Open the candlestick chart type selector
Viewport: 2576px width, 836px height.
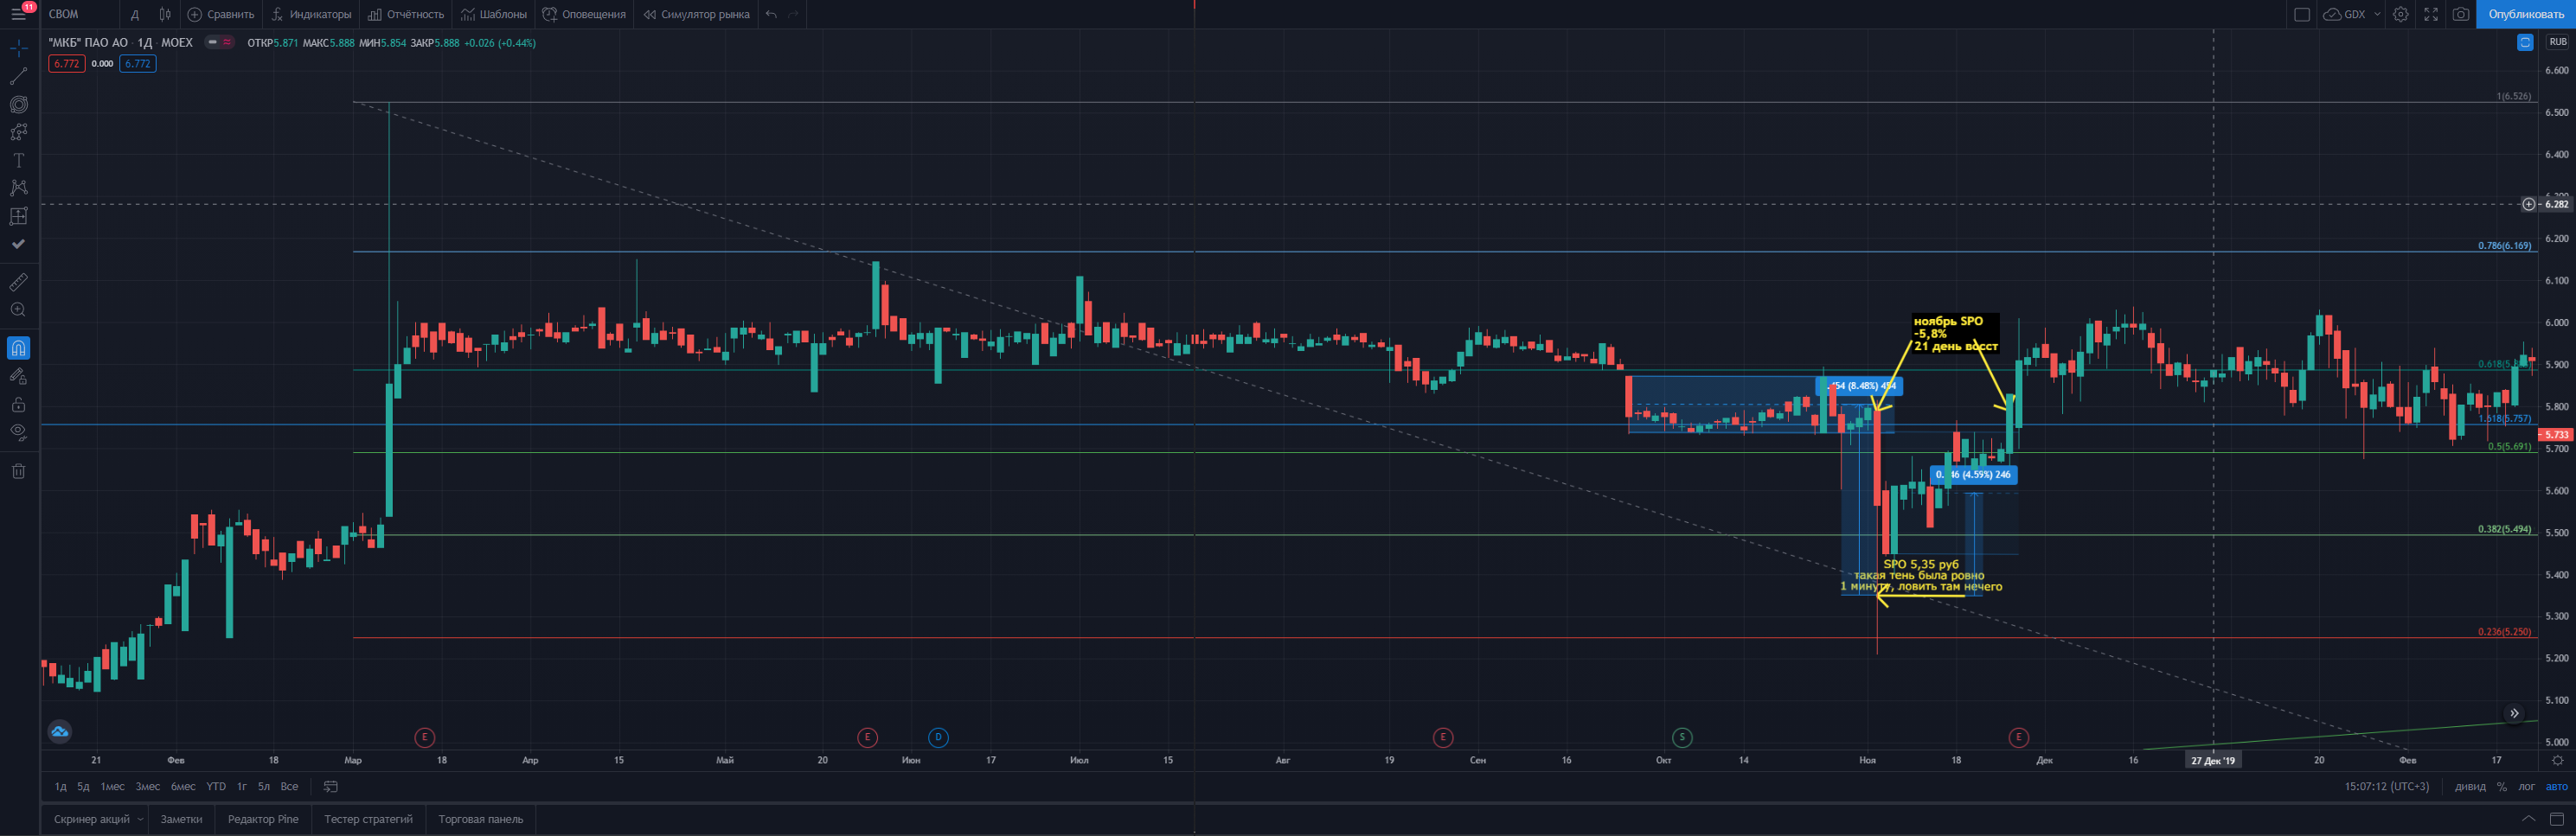(x=165, y=14)
